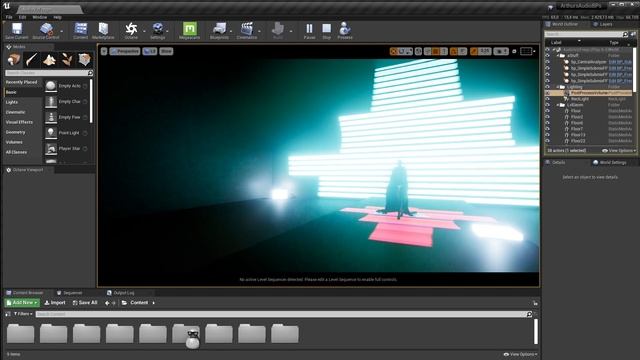Select the Landscape mode icon
This screenshot has height=360, width=640.
(x=49, y=60)
